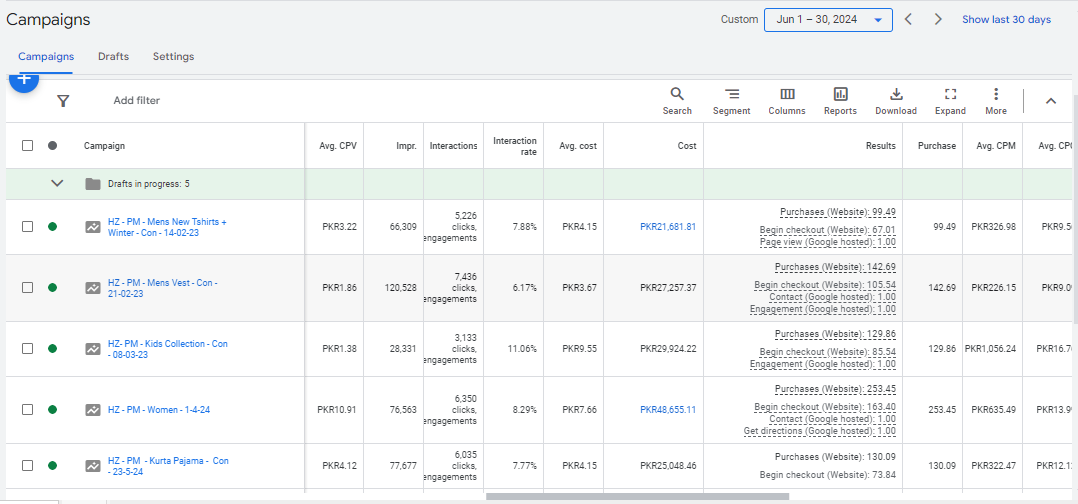Switch to the Settings tab

173,56
